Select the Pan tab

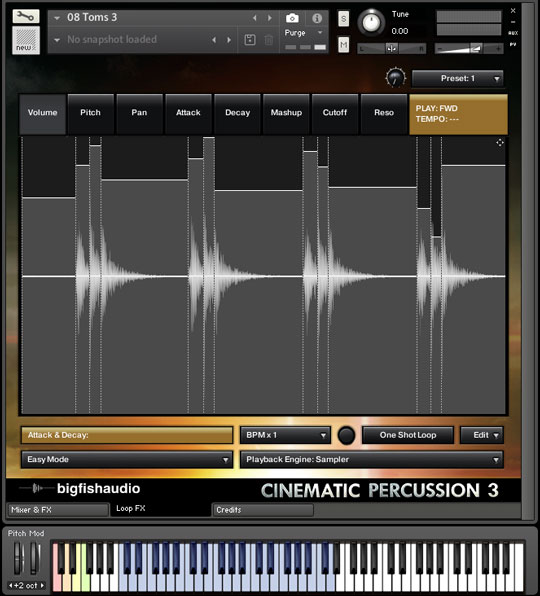coord(139,114)
